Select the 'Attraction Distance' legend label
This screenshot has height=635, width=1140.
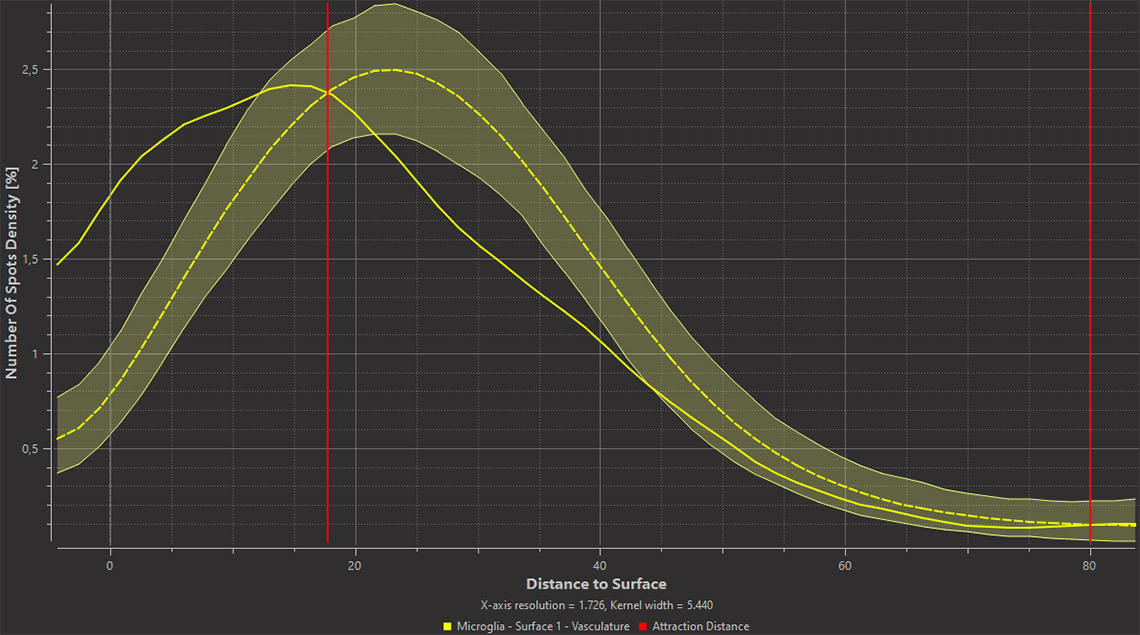click(700, 626)
